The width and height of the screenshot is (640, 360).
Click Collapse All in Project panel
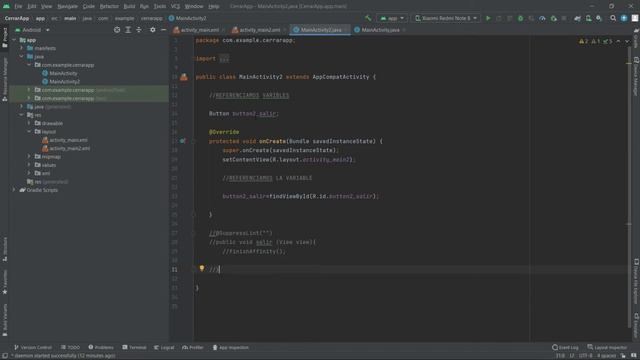[x=139, y=30]
